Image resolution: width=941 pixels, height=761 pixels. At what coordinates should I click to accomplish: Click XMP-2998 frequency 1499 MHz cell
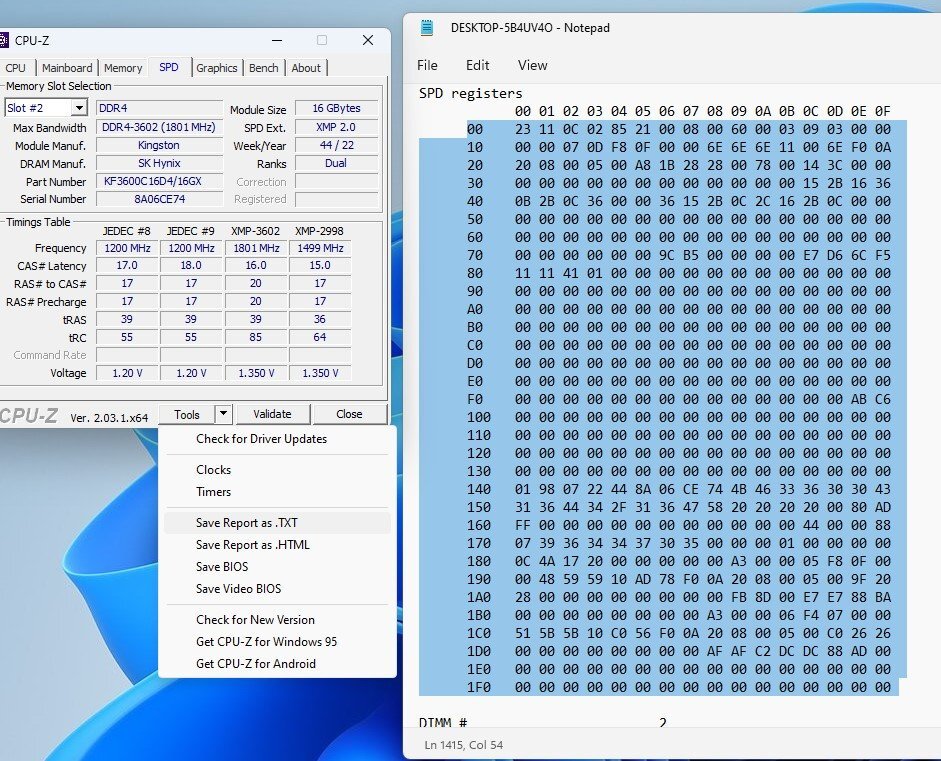(320, 248)
